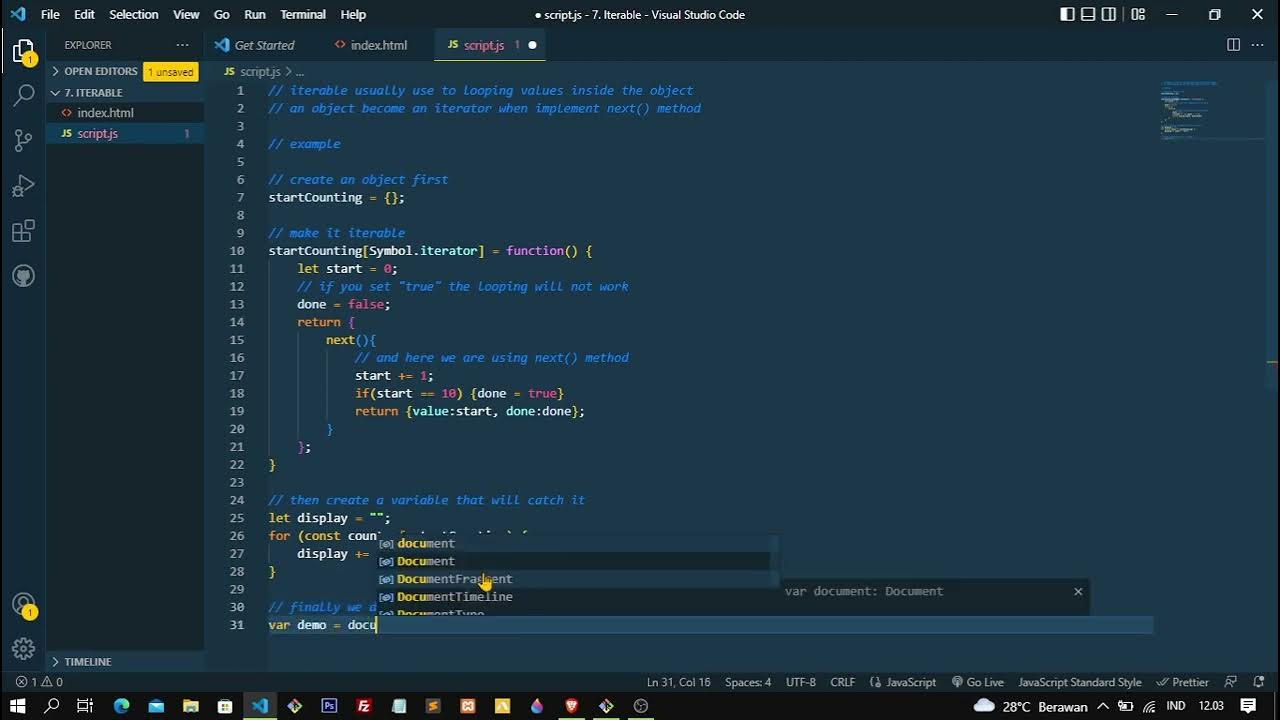The height and width of the screenshot is (720, 1280).
Task: Open the customize layout icon
Action: click(1138, 14)
